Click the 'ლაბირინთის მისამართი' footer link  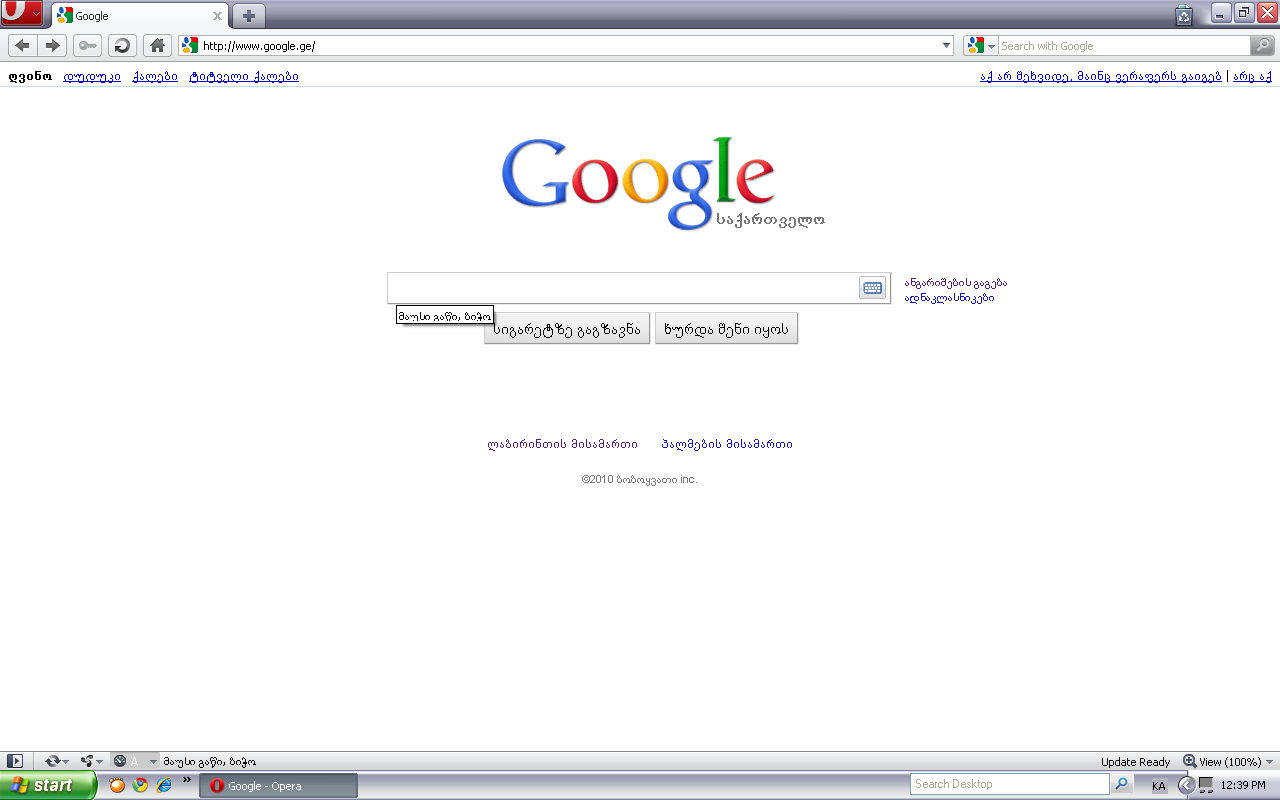(x=562, y=444)
